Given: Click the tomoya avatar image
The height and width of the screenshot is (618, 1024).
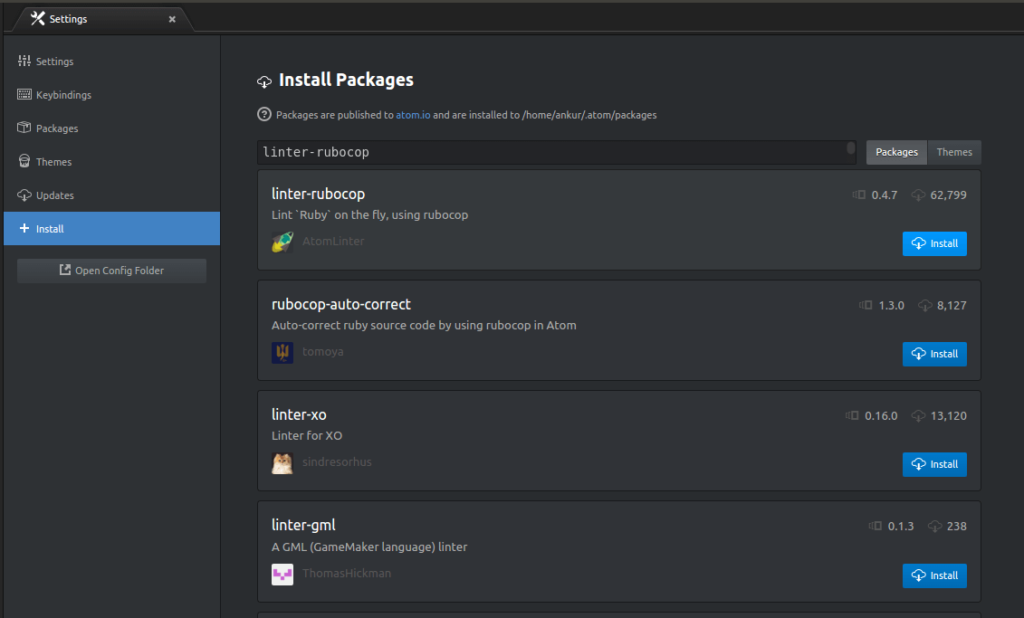Looking at the screenshot, I should pos(282,353).
